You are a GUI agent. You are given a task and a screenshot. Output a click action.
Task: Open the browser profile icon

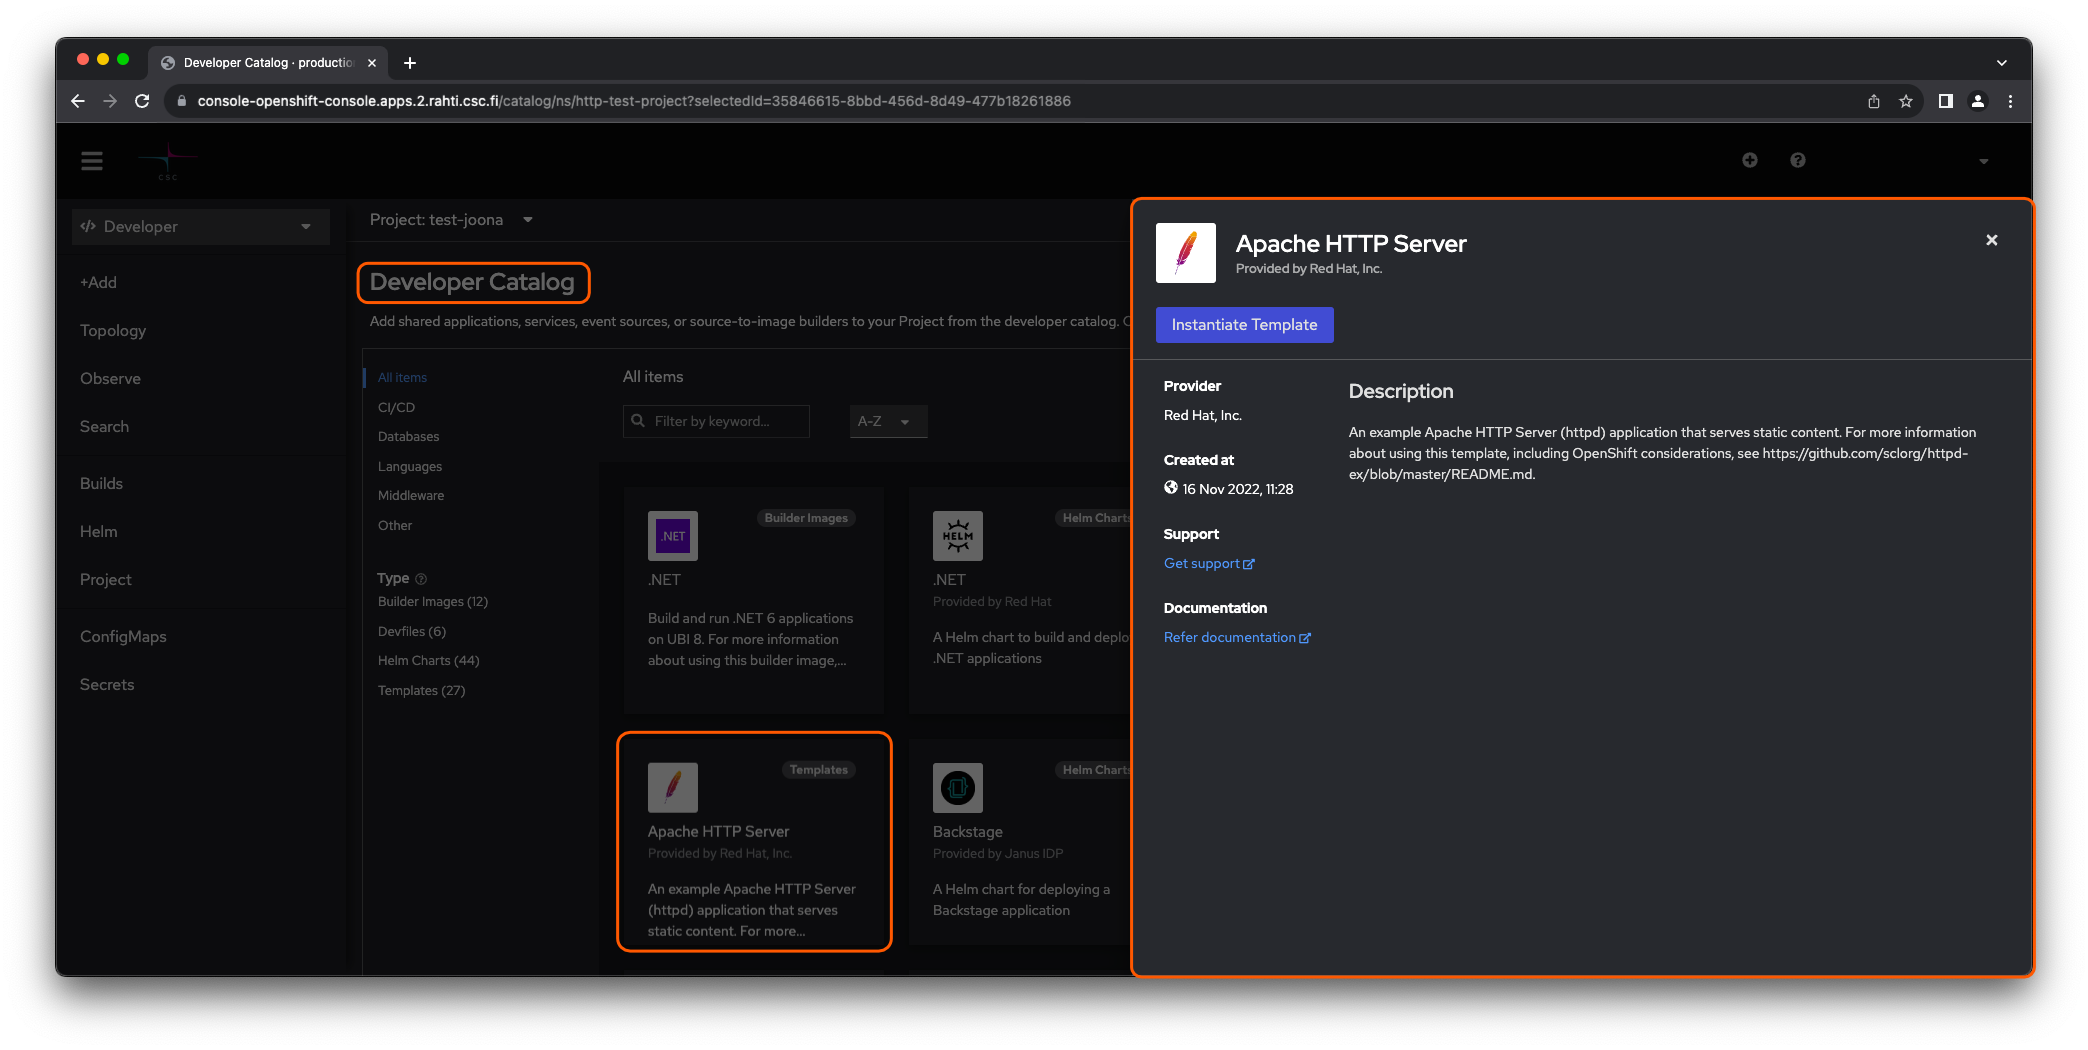point(1978,101)
